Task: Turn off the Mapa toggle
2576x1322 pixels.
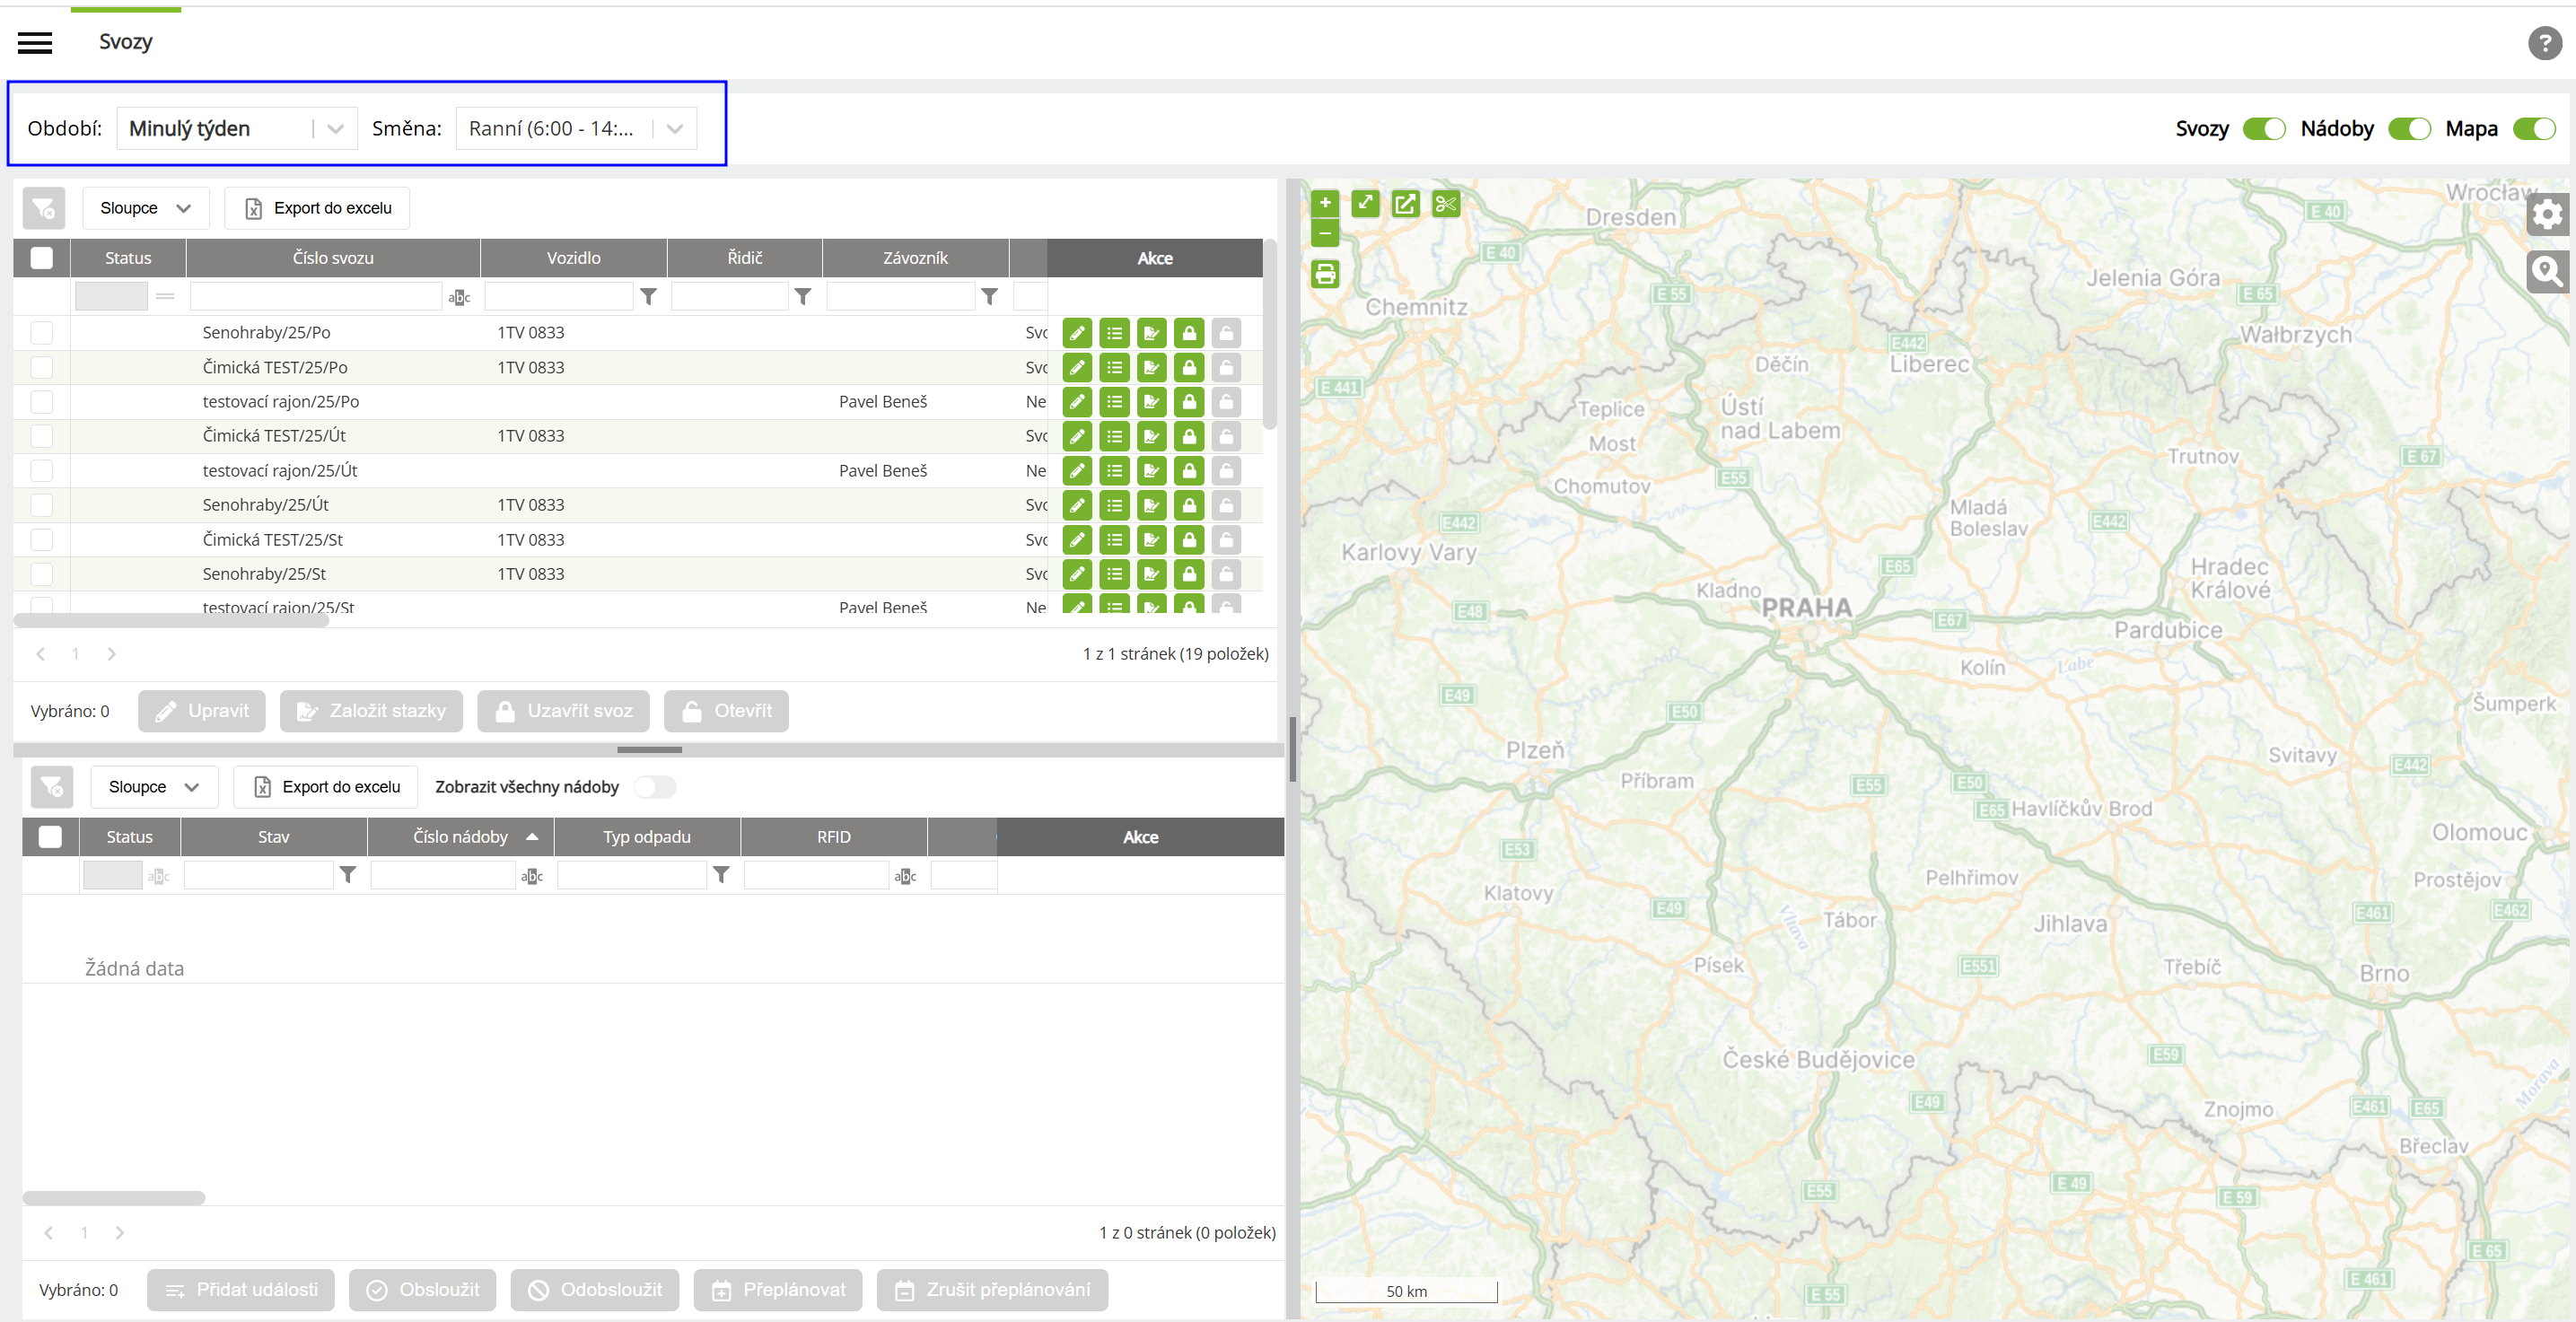Action: (2534, 129)
